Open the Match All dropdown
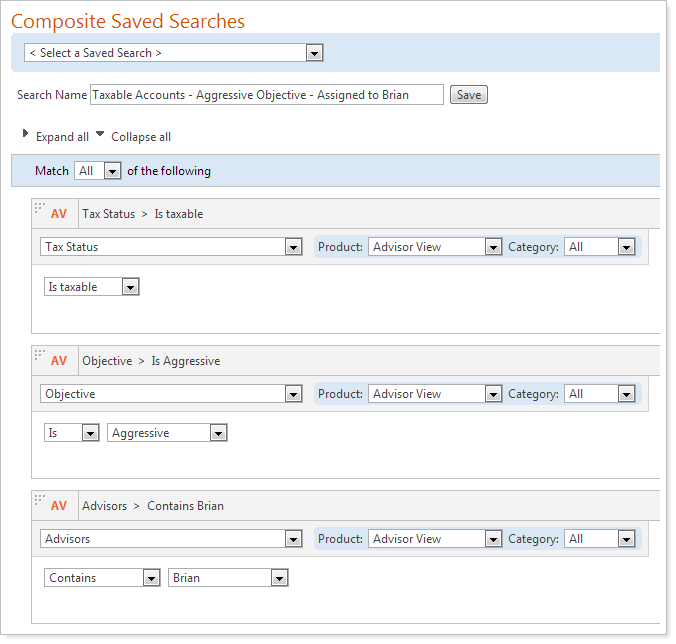 point(98,171)
